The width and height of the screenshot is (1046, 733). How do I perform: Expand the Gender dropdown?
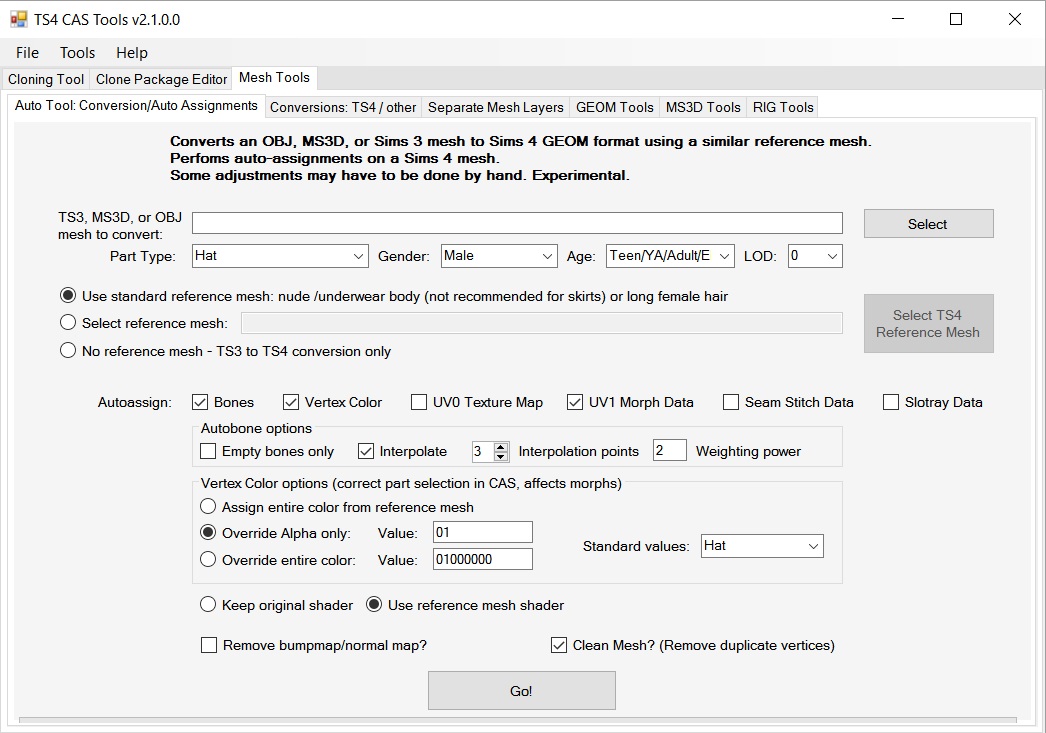point(547,256)
